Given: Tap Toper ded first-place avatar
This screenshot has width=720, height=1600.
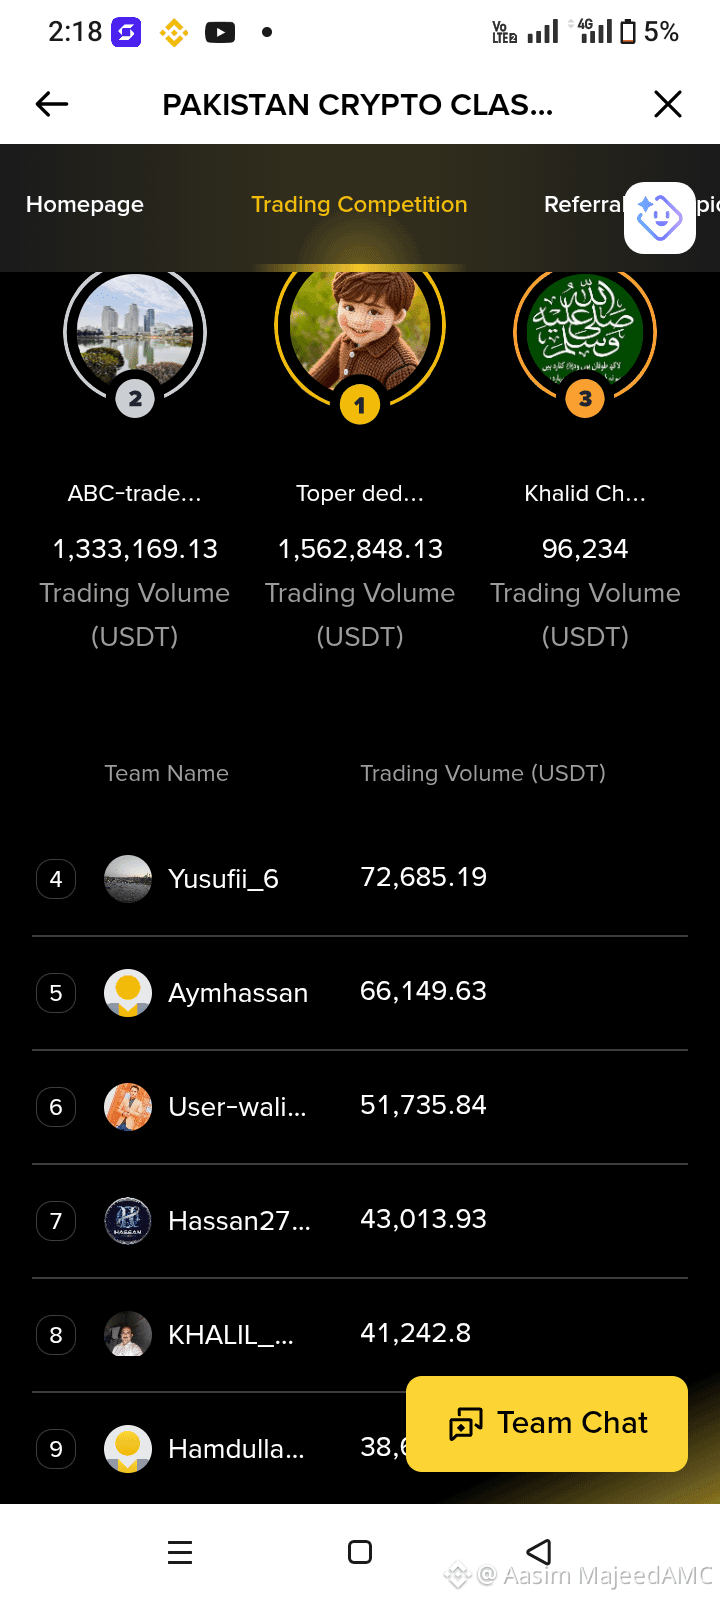Looking at the screenshot, I should coord(360,328).
